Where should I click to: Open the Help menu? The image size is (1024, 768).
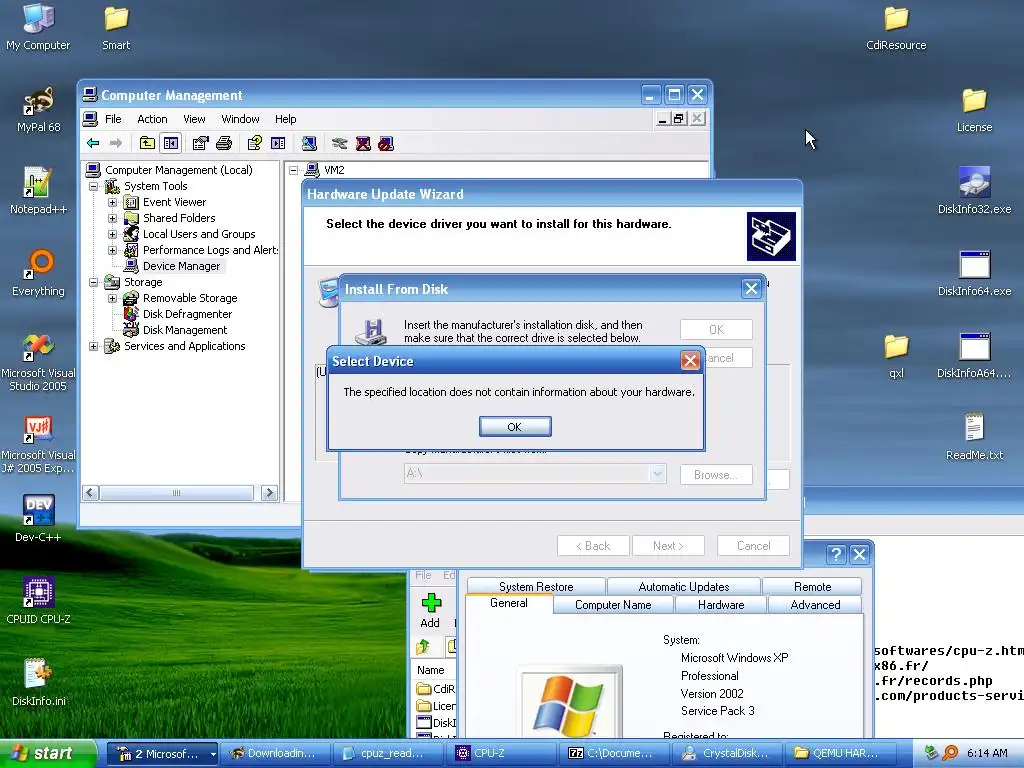point(285,119)
